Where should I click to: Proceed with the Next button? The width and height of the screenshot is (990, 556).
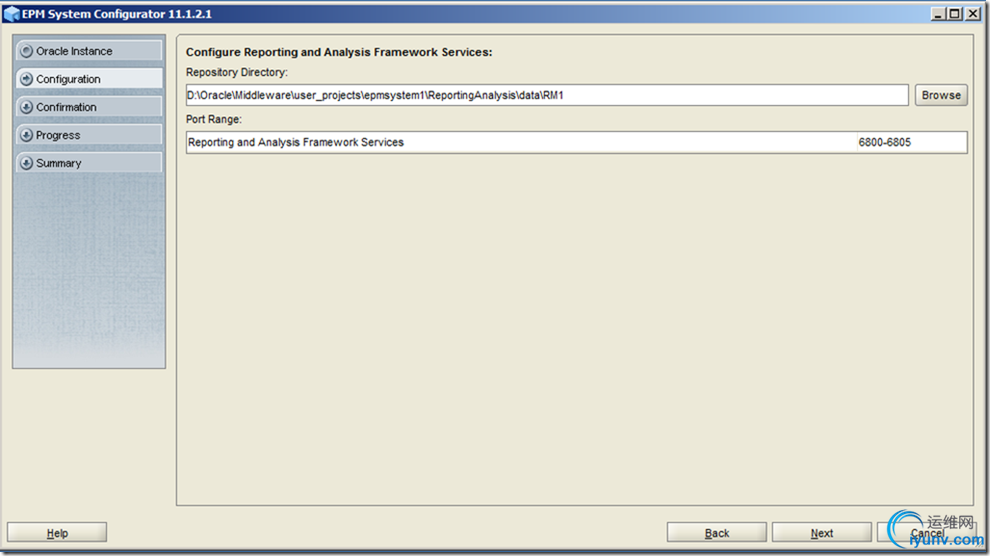[x=821, y=533]
